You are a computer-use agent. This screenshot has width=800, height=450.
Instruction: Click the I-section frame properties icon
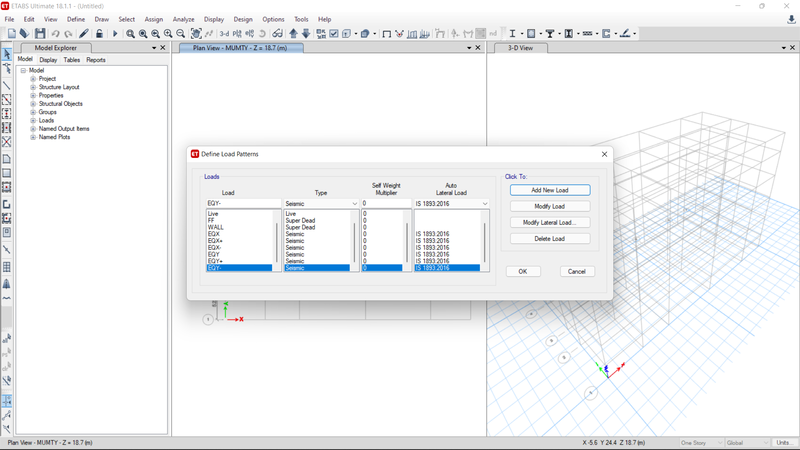pos(512,34)
